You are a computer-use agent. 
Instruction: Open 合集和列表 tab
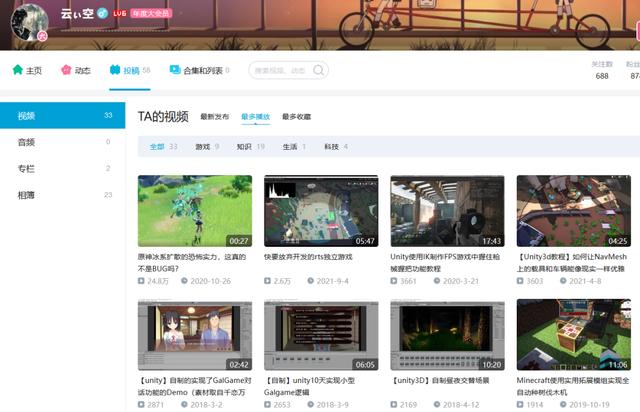(x=199, y=71)
